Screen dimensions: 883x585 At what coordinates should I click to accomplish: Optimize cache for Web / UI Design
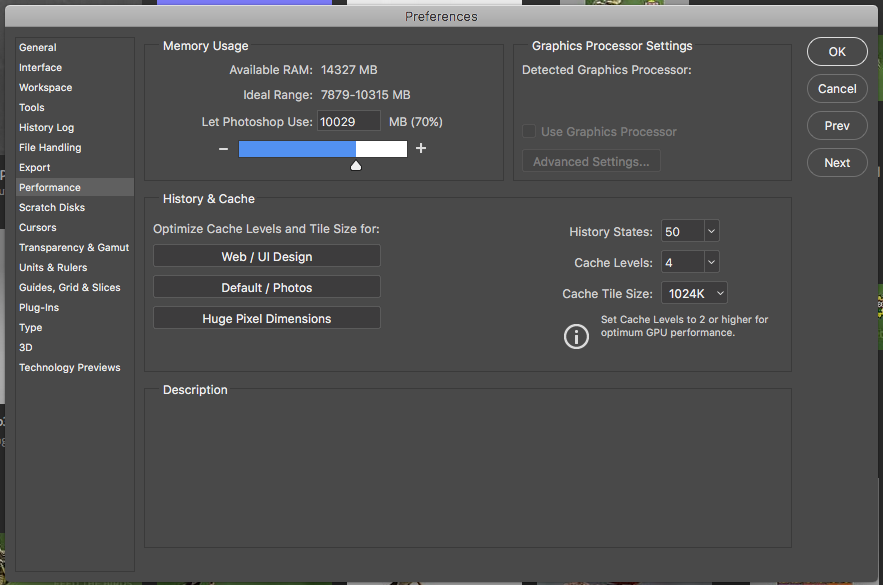point(267,256)
